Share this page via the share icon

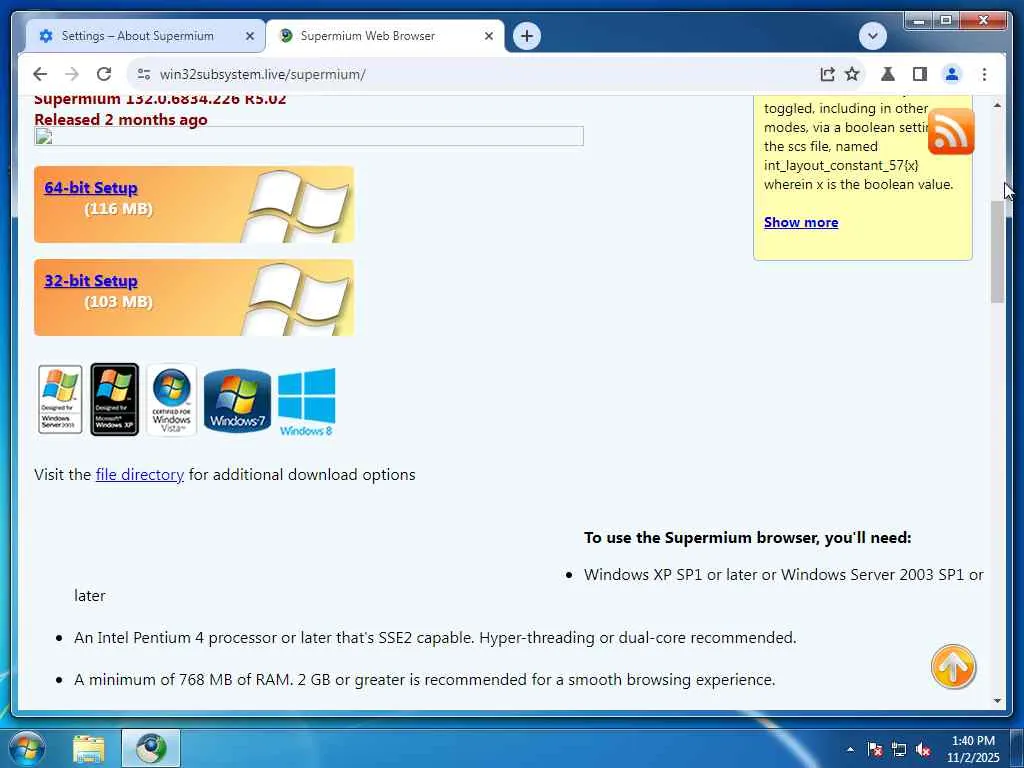(827, 74)
